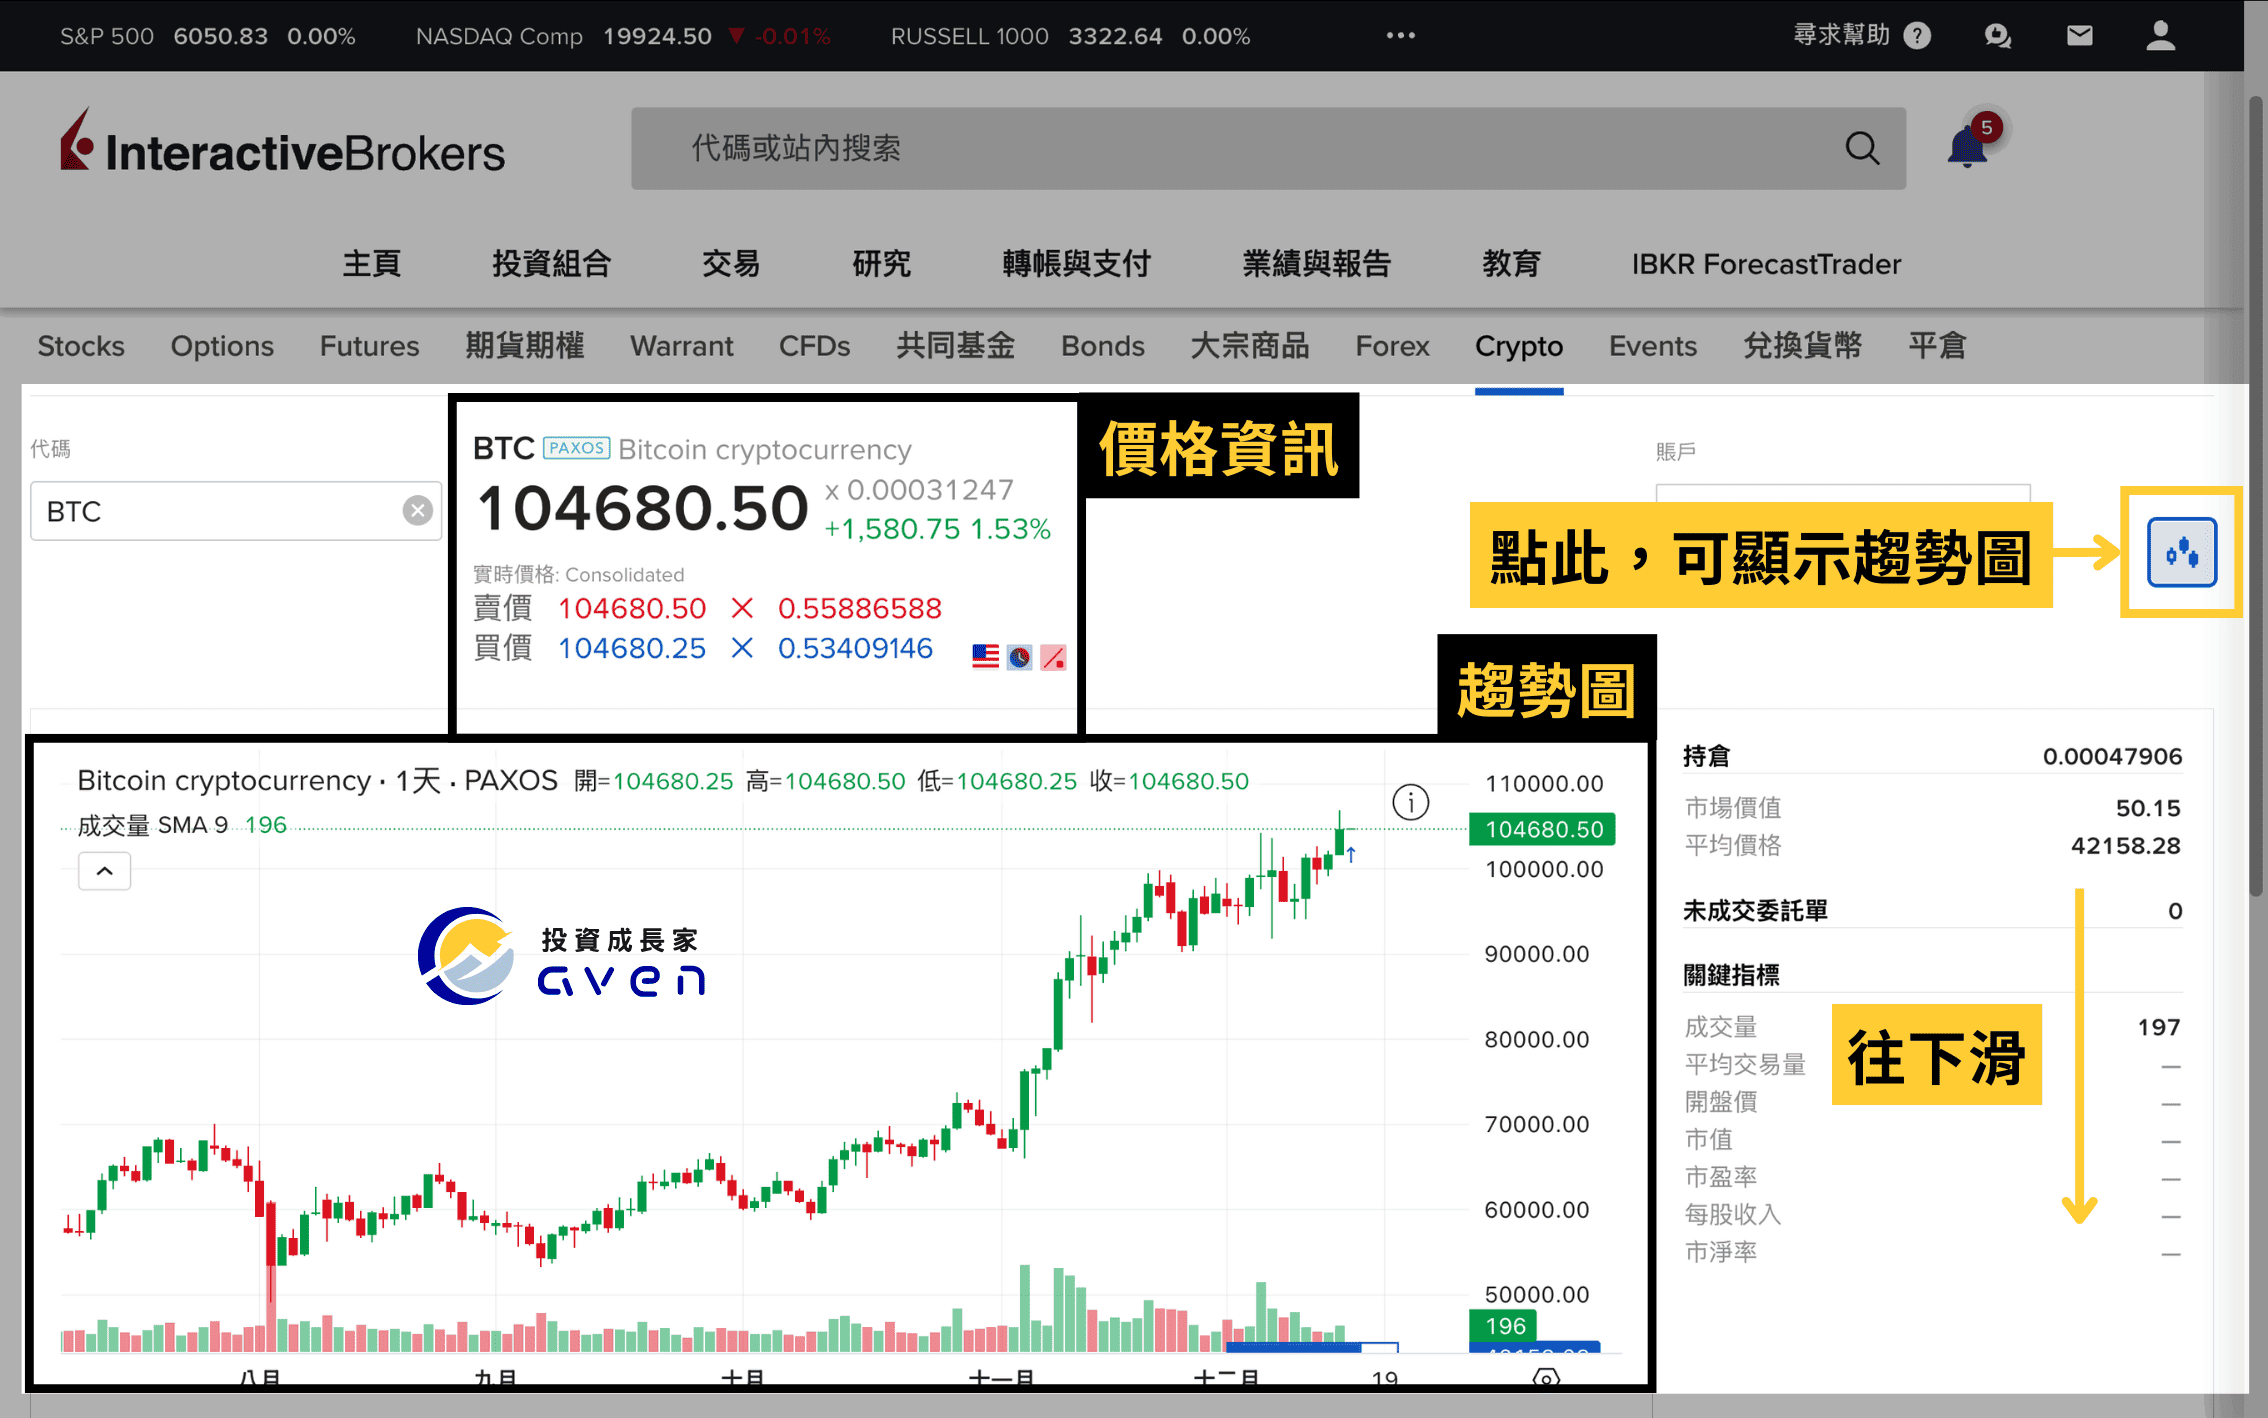Click the page vertical scrollbar
2268x1418 pixels.
click(2255, 495)
